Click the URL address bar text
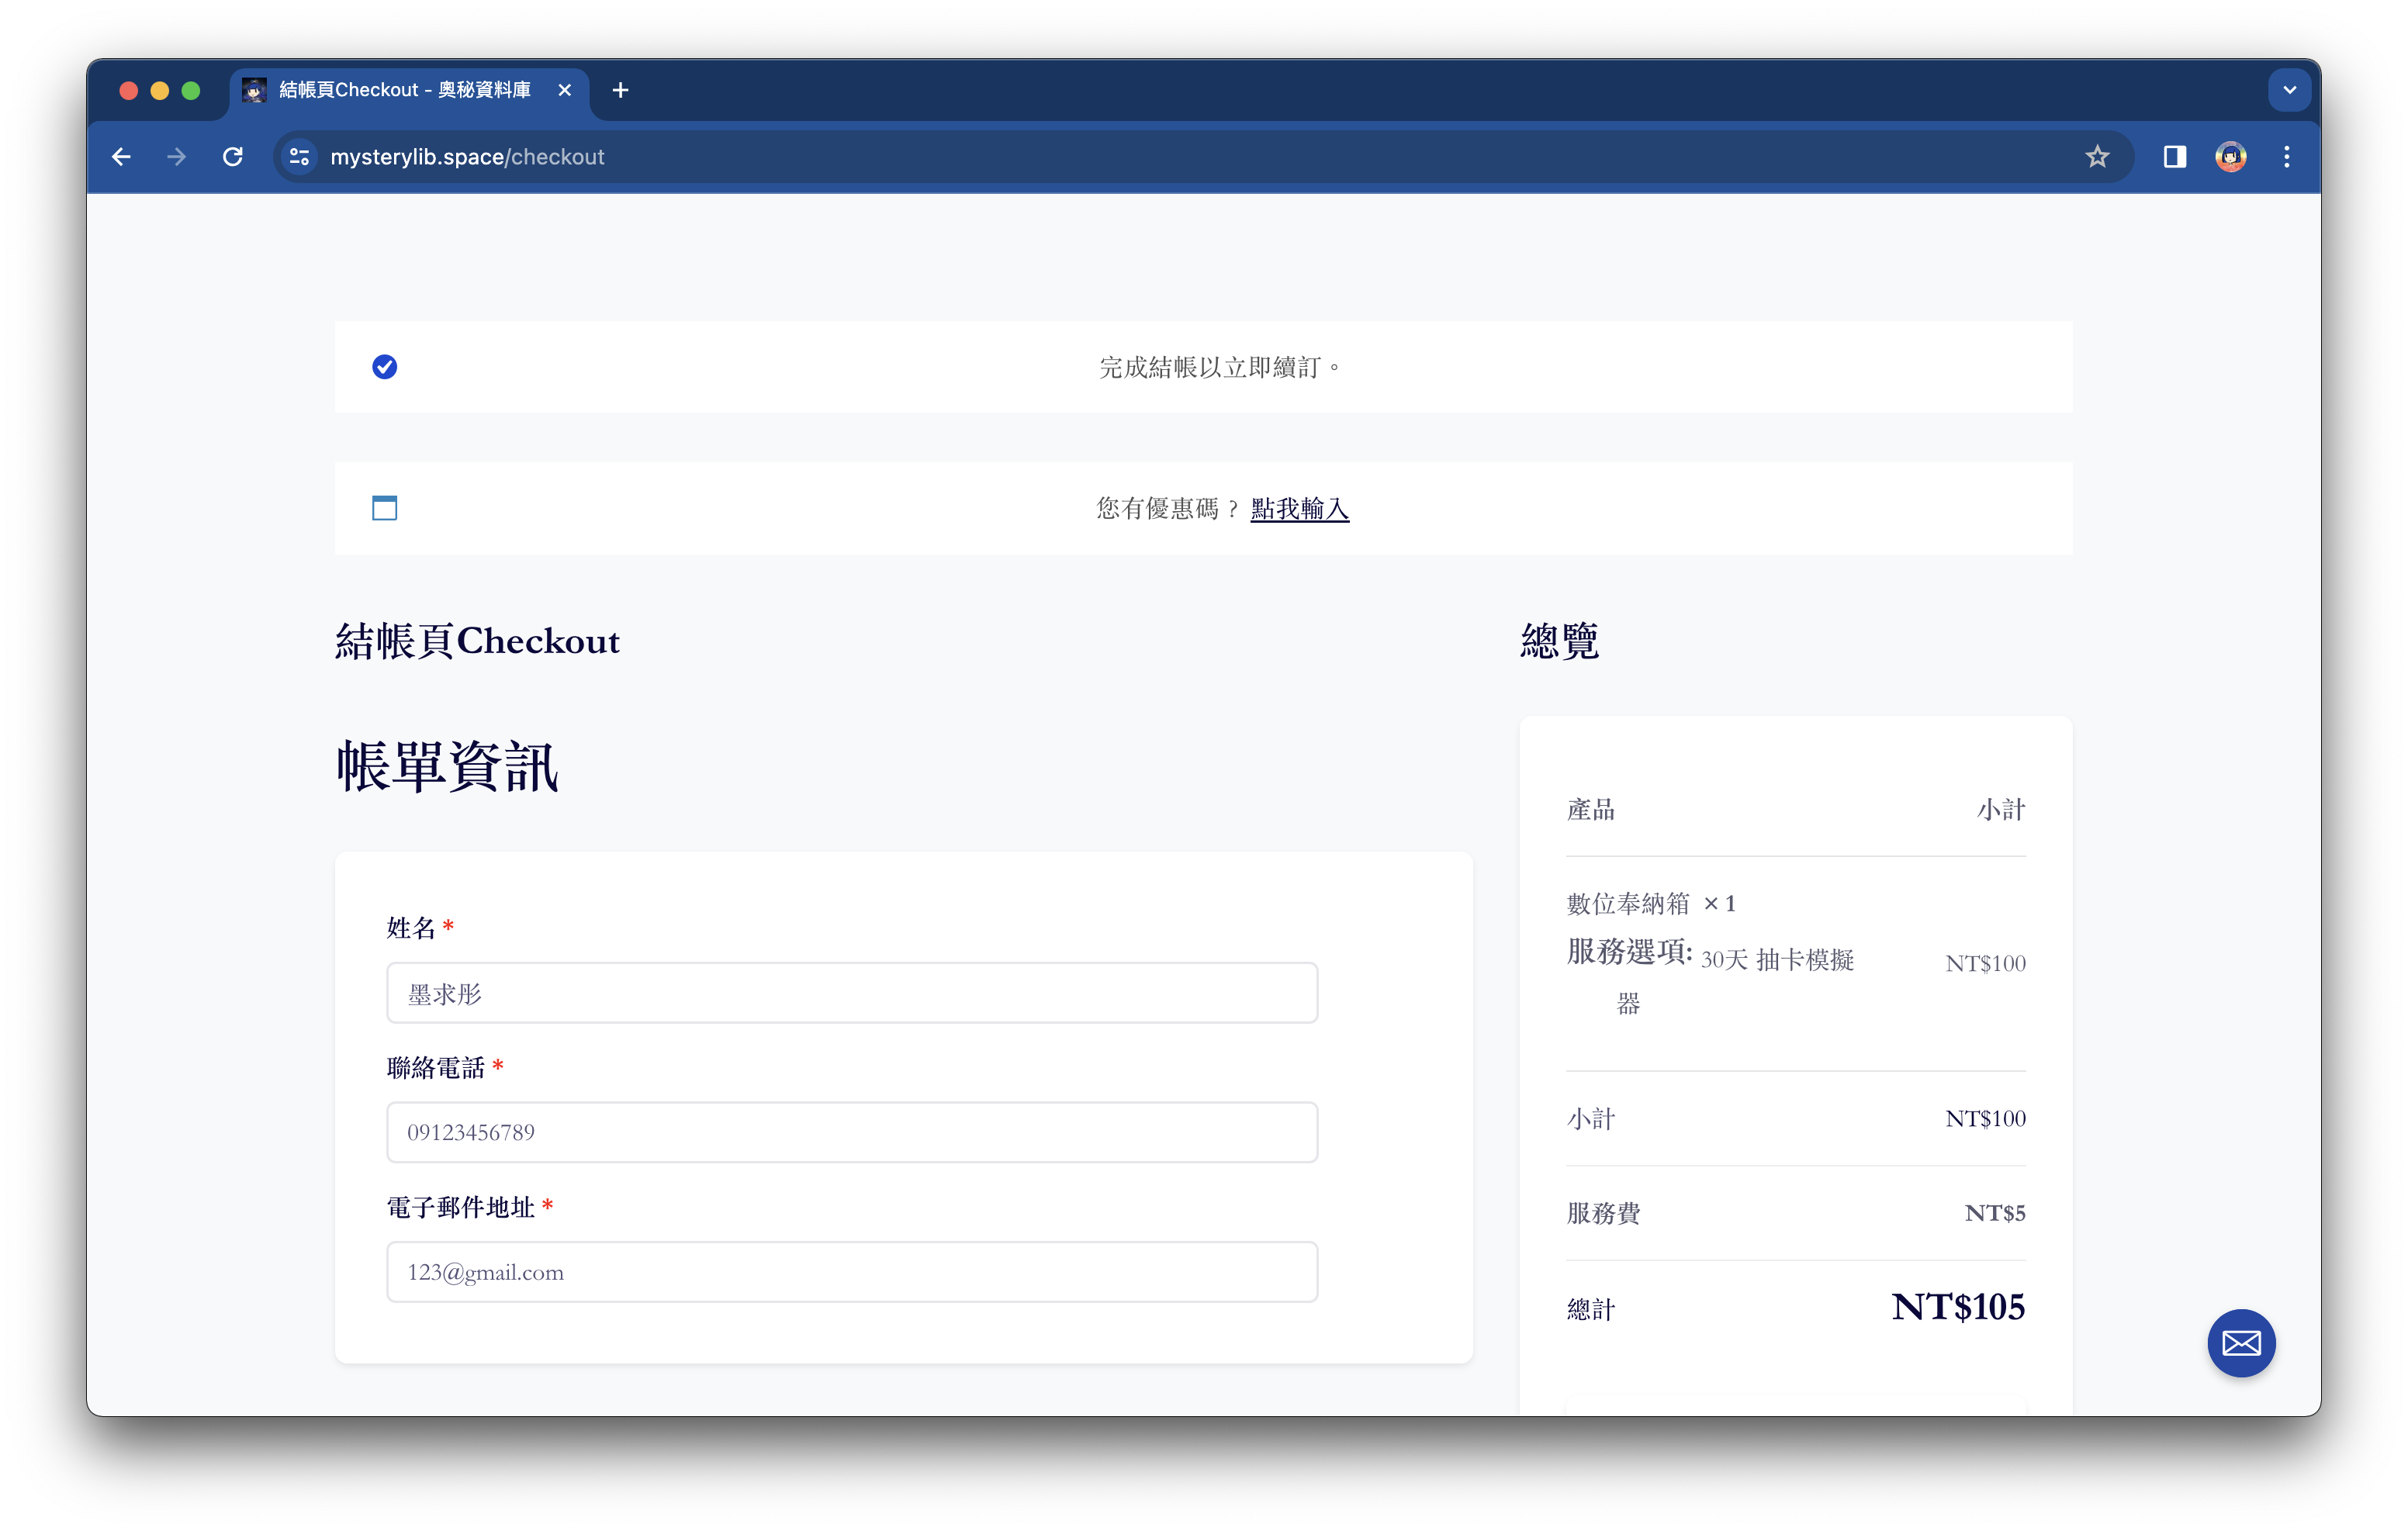The image size is (2408, 1531). (x=467, y=157)
